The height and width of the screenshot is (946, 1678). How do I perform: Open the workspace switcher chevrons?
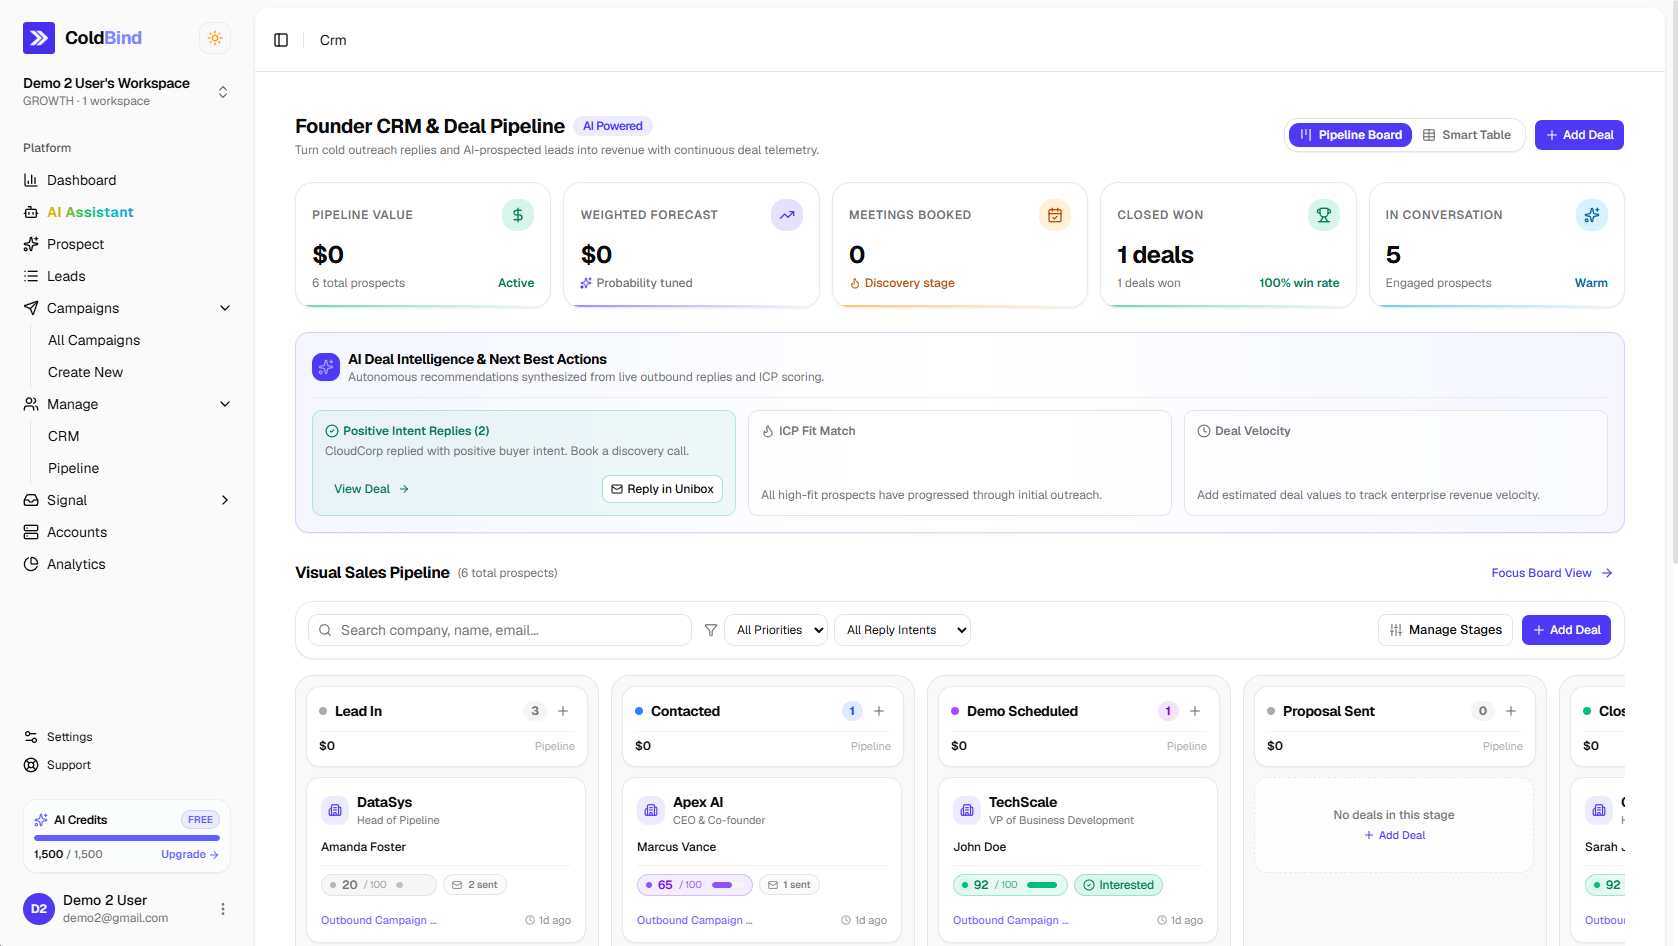(223, 92)
